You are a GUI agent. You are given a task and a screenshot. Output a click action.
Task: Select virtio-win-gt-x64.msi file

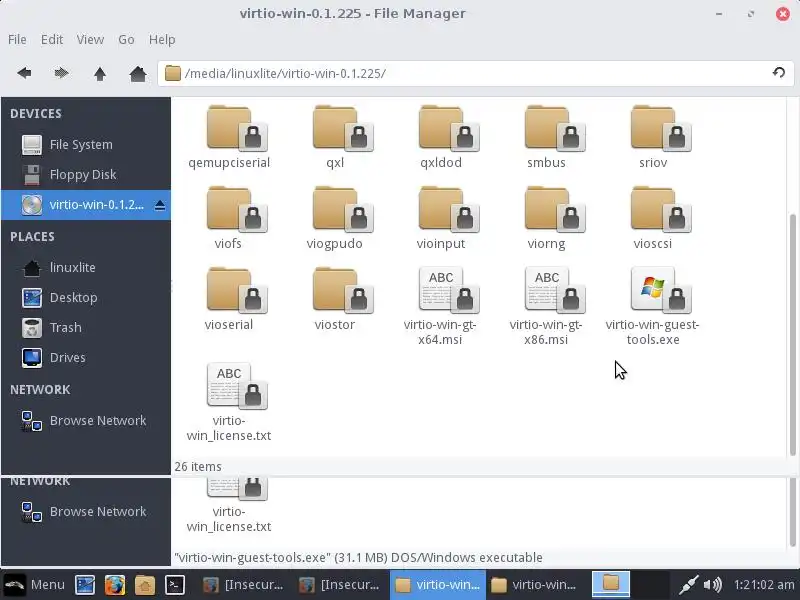click(441, 306)
